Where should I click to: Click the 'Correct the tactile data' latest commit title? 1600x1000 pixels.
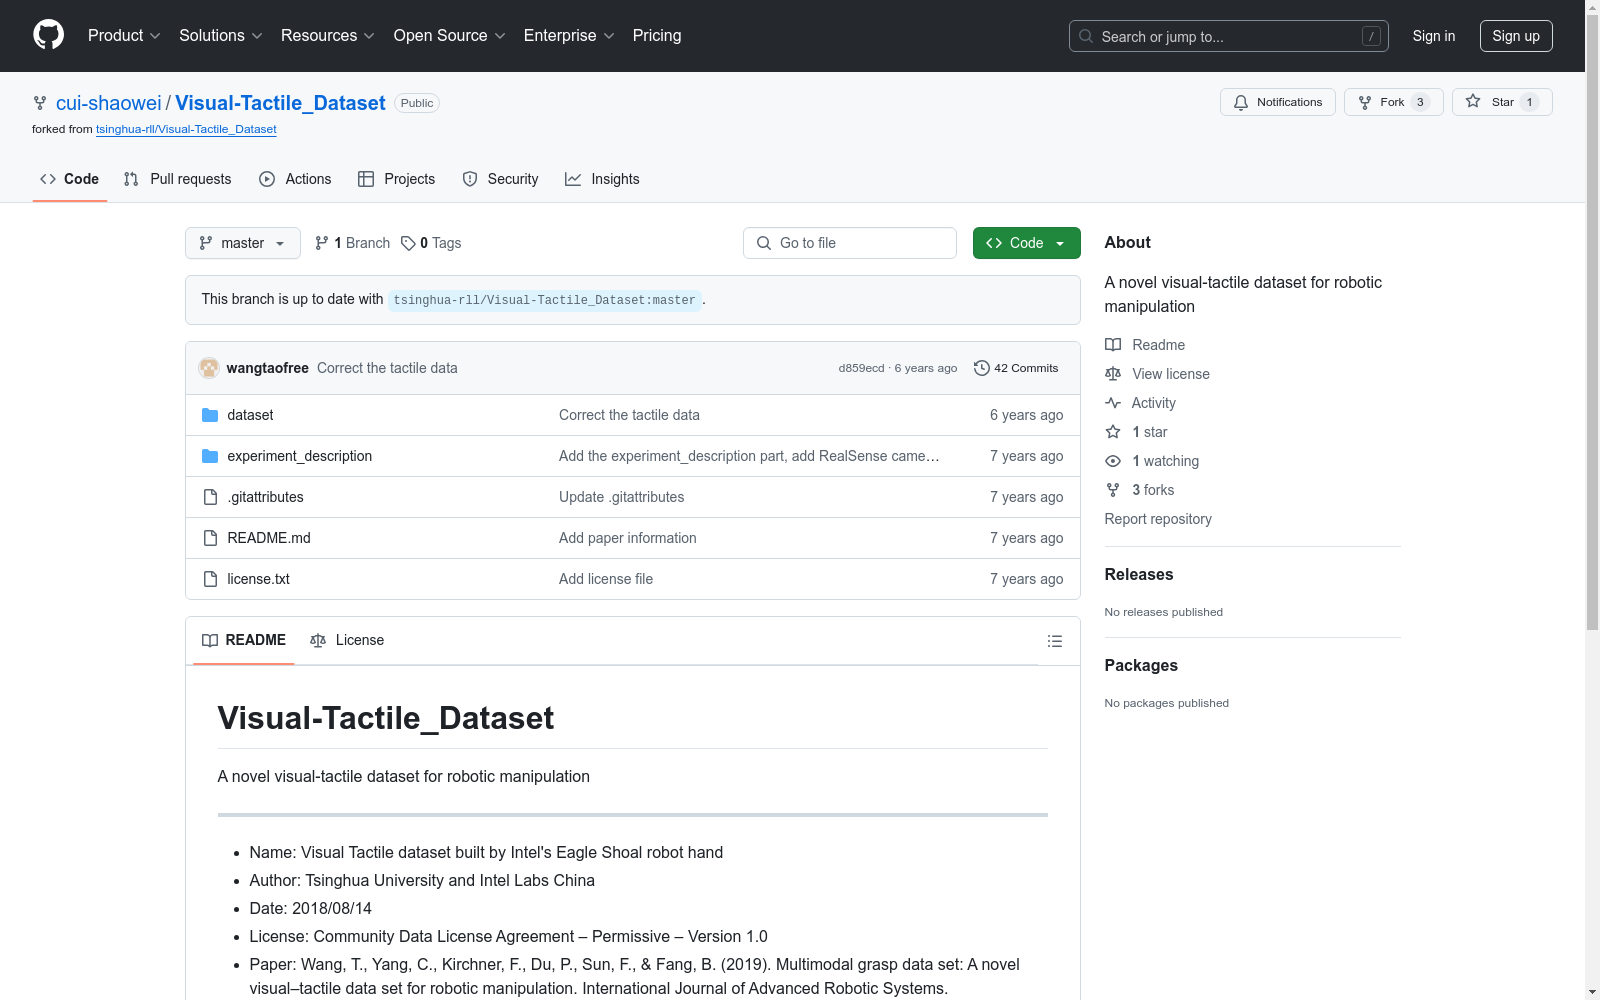(x=387, y=368)
